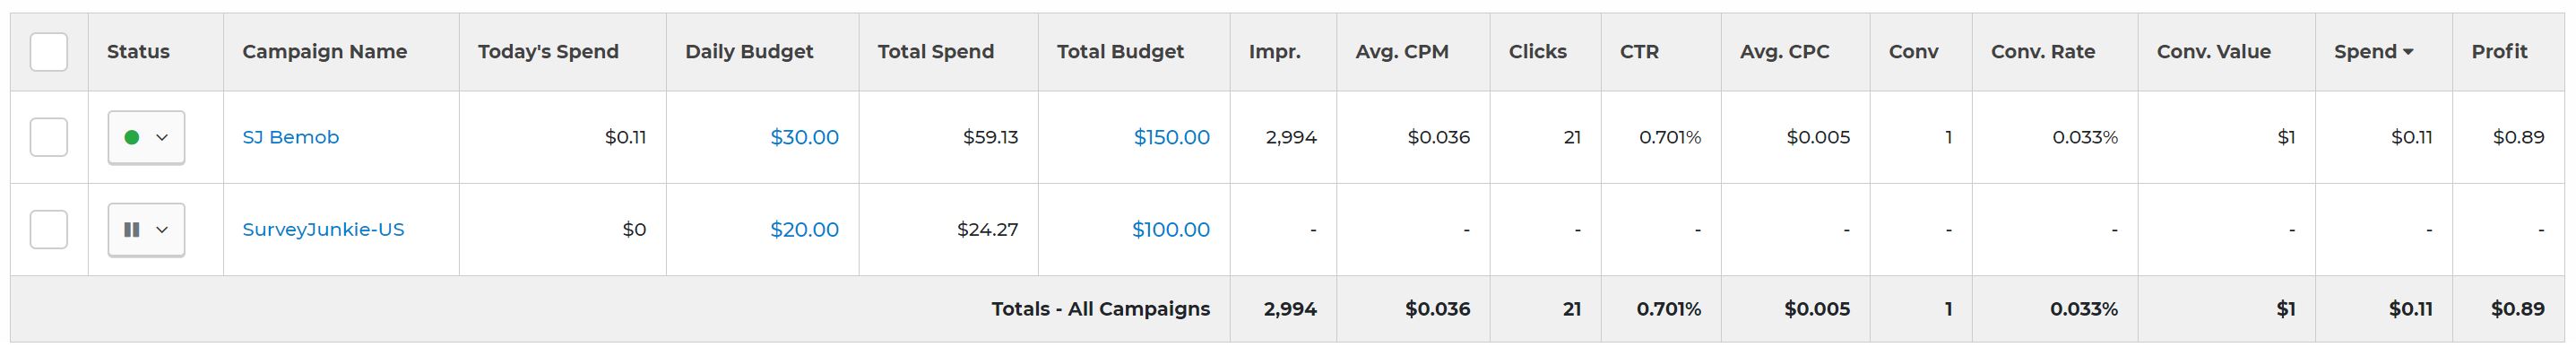2576x347 pixels.
Task: Click the paused status icon for SurveyJunkie-US
Action: 131,229
